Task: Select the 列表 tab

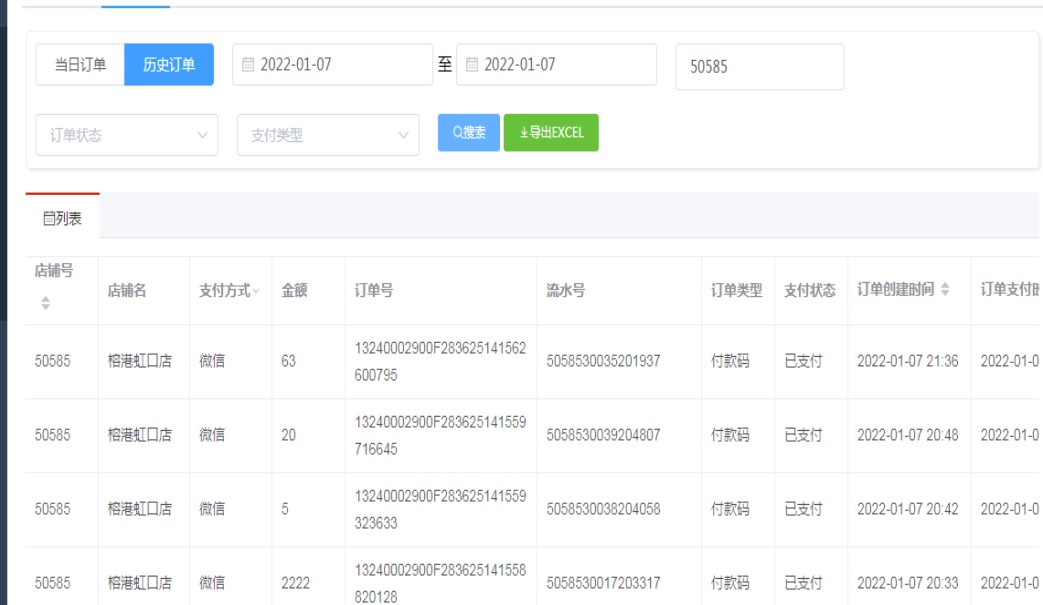Action: tap(62, 218)
